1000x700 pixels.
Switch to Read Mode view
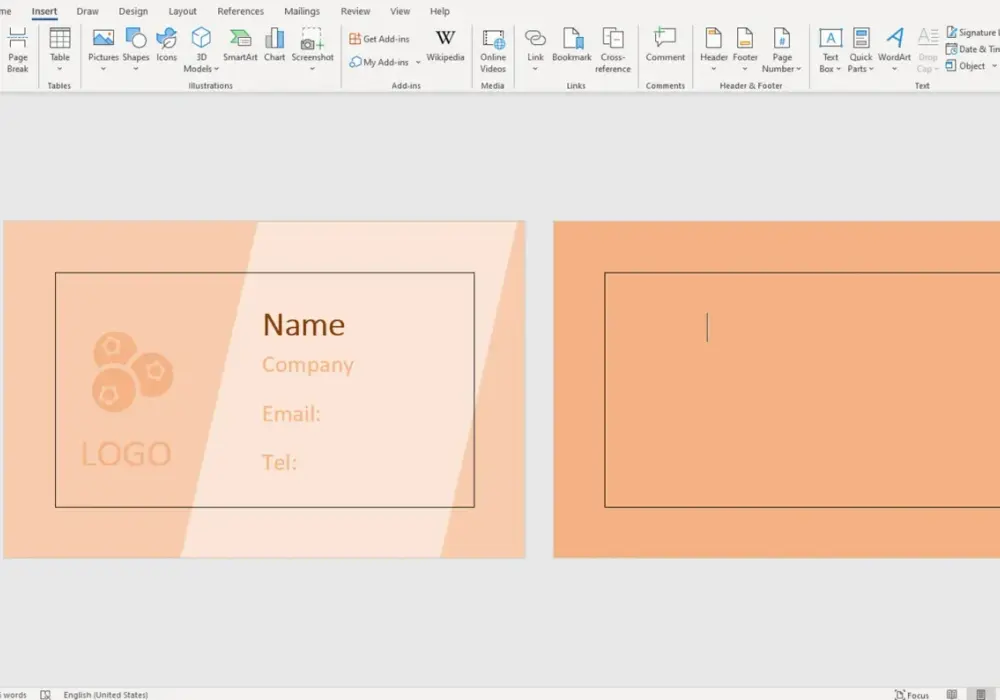[x=952, y=695]
